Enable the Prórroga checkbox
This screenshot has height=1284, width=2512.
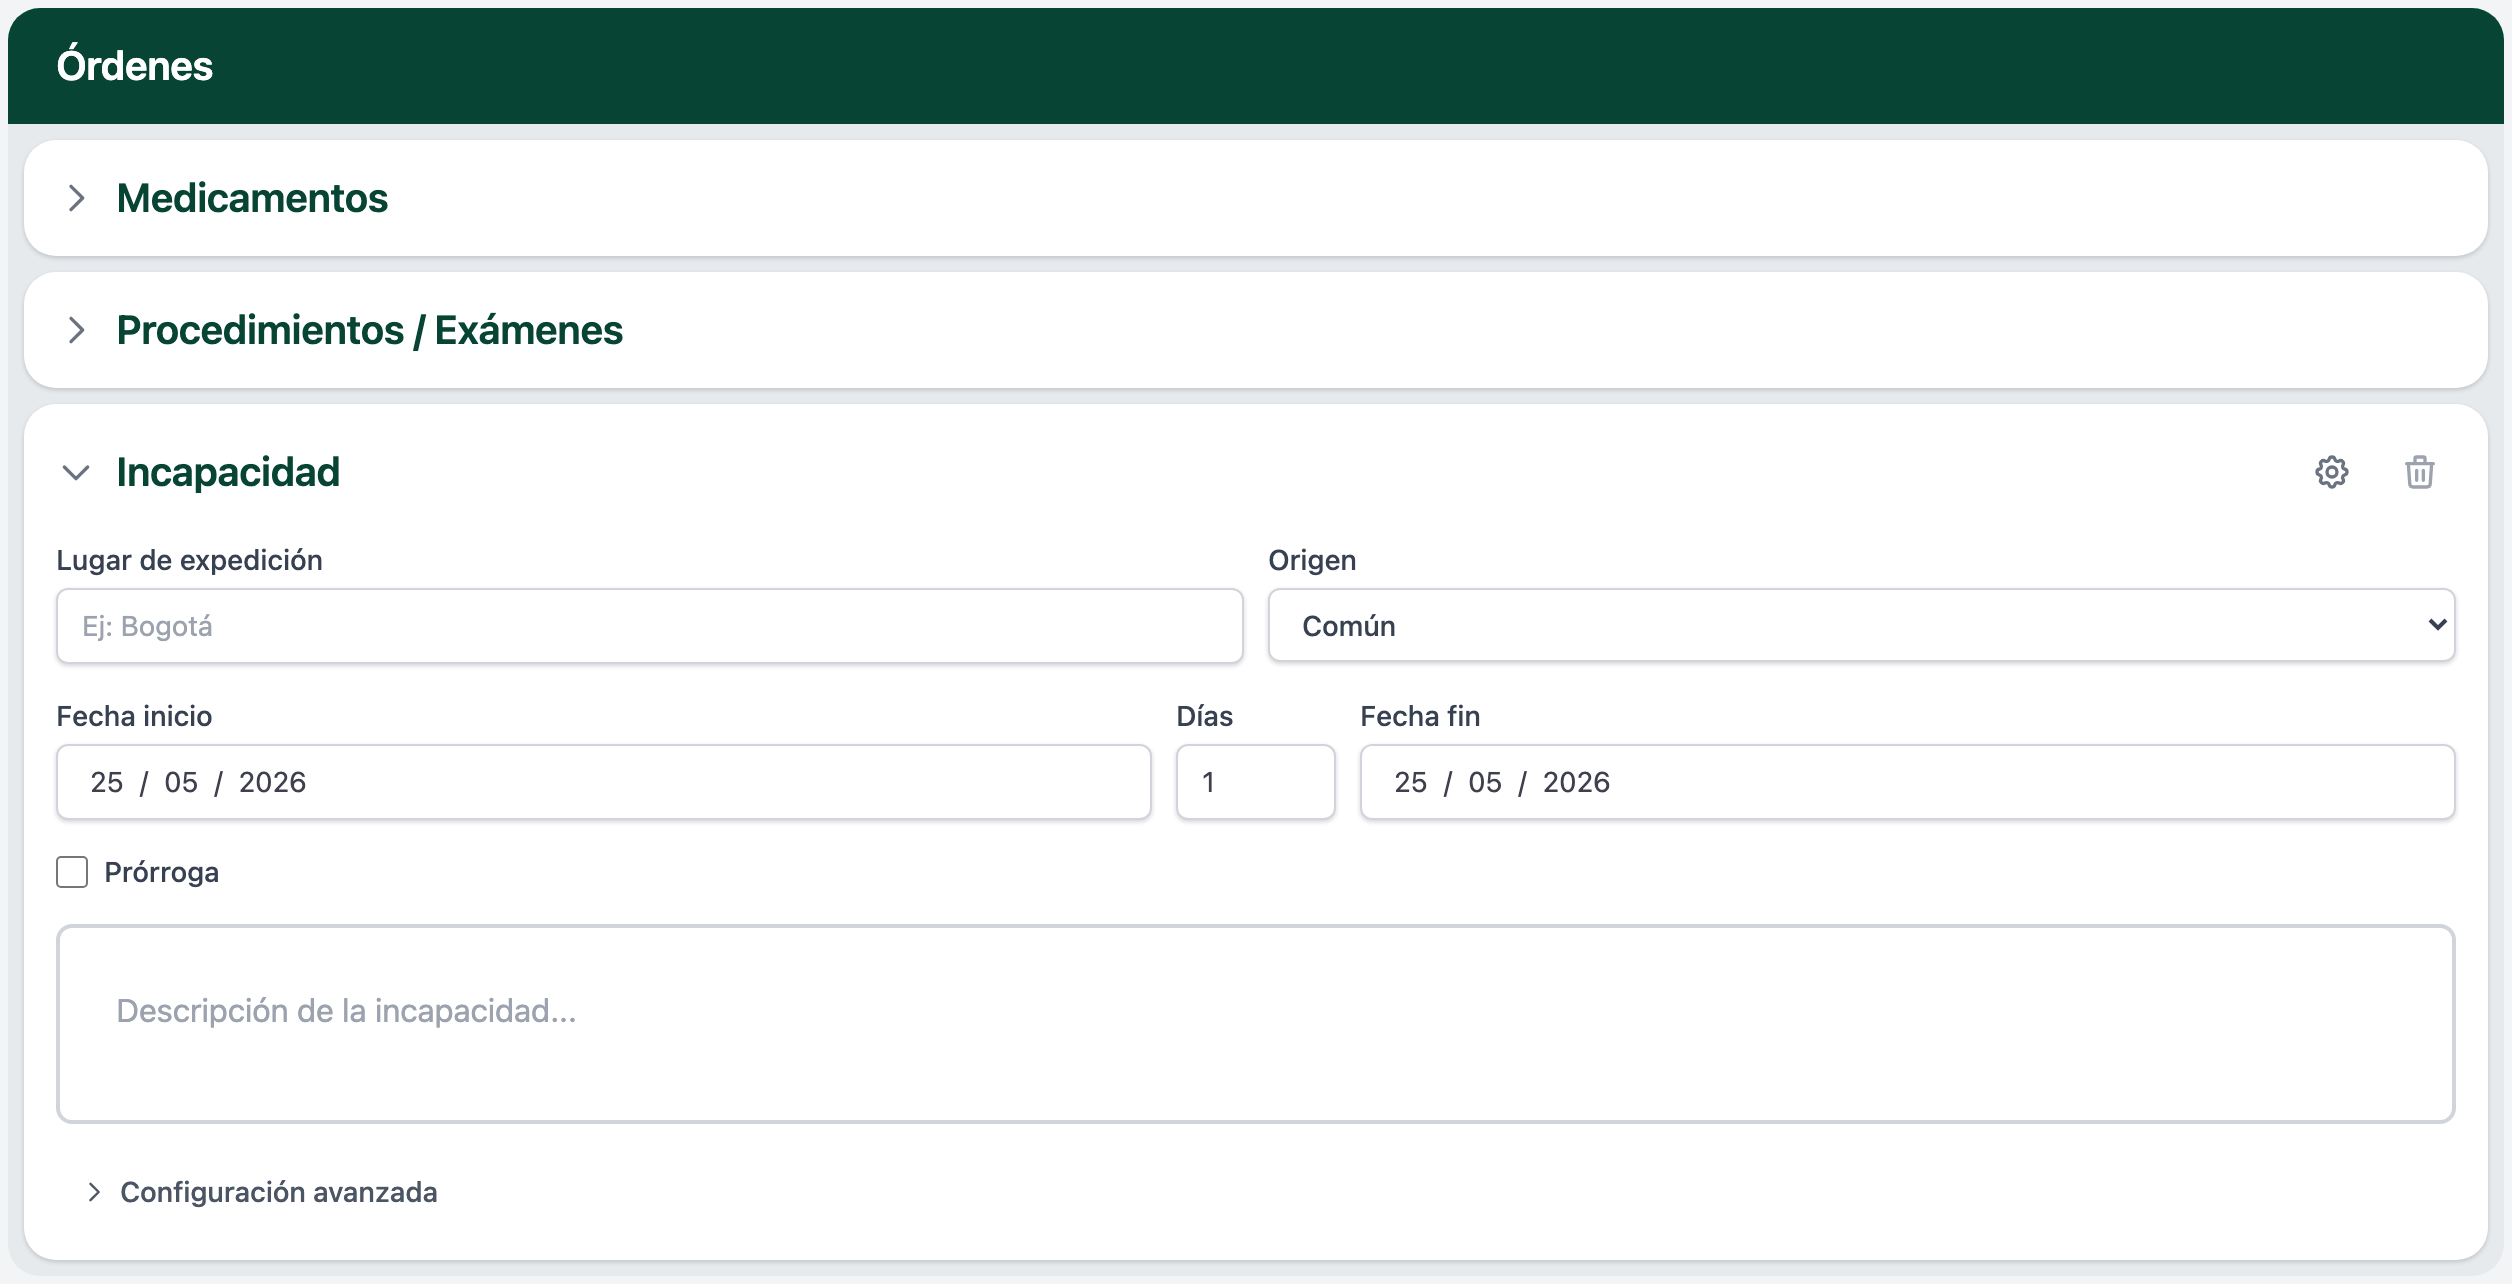click(72, 872)
